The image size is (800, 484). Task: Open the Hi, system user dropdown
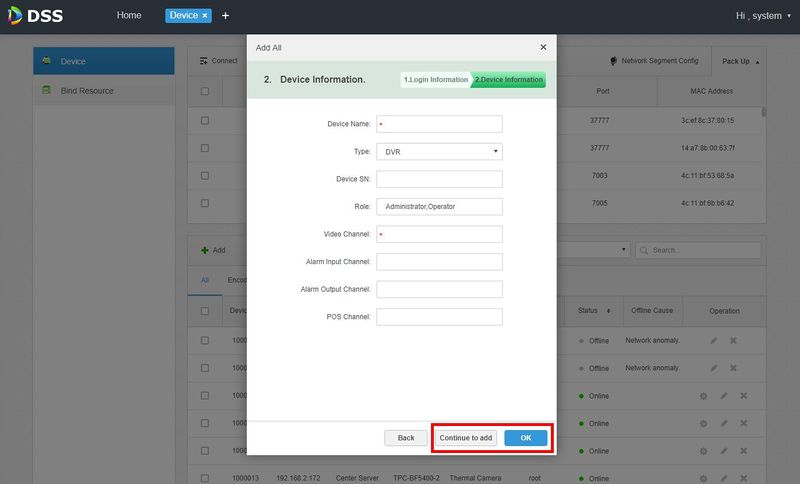tap(763, 16)
